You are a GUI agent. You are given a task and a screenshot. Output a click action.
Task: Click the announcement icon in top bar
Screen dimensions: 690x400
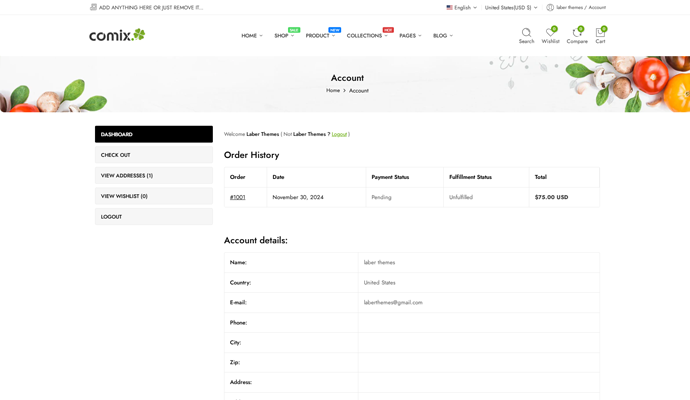93,7
